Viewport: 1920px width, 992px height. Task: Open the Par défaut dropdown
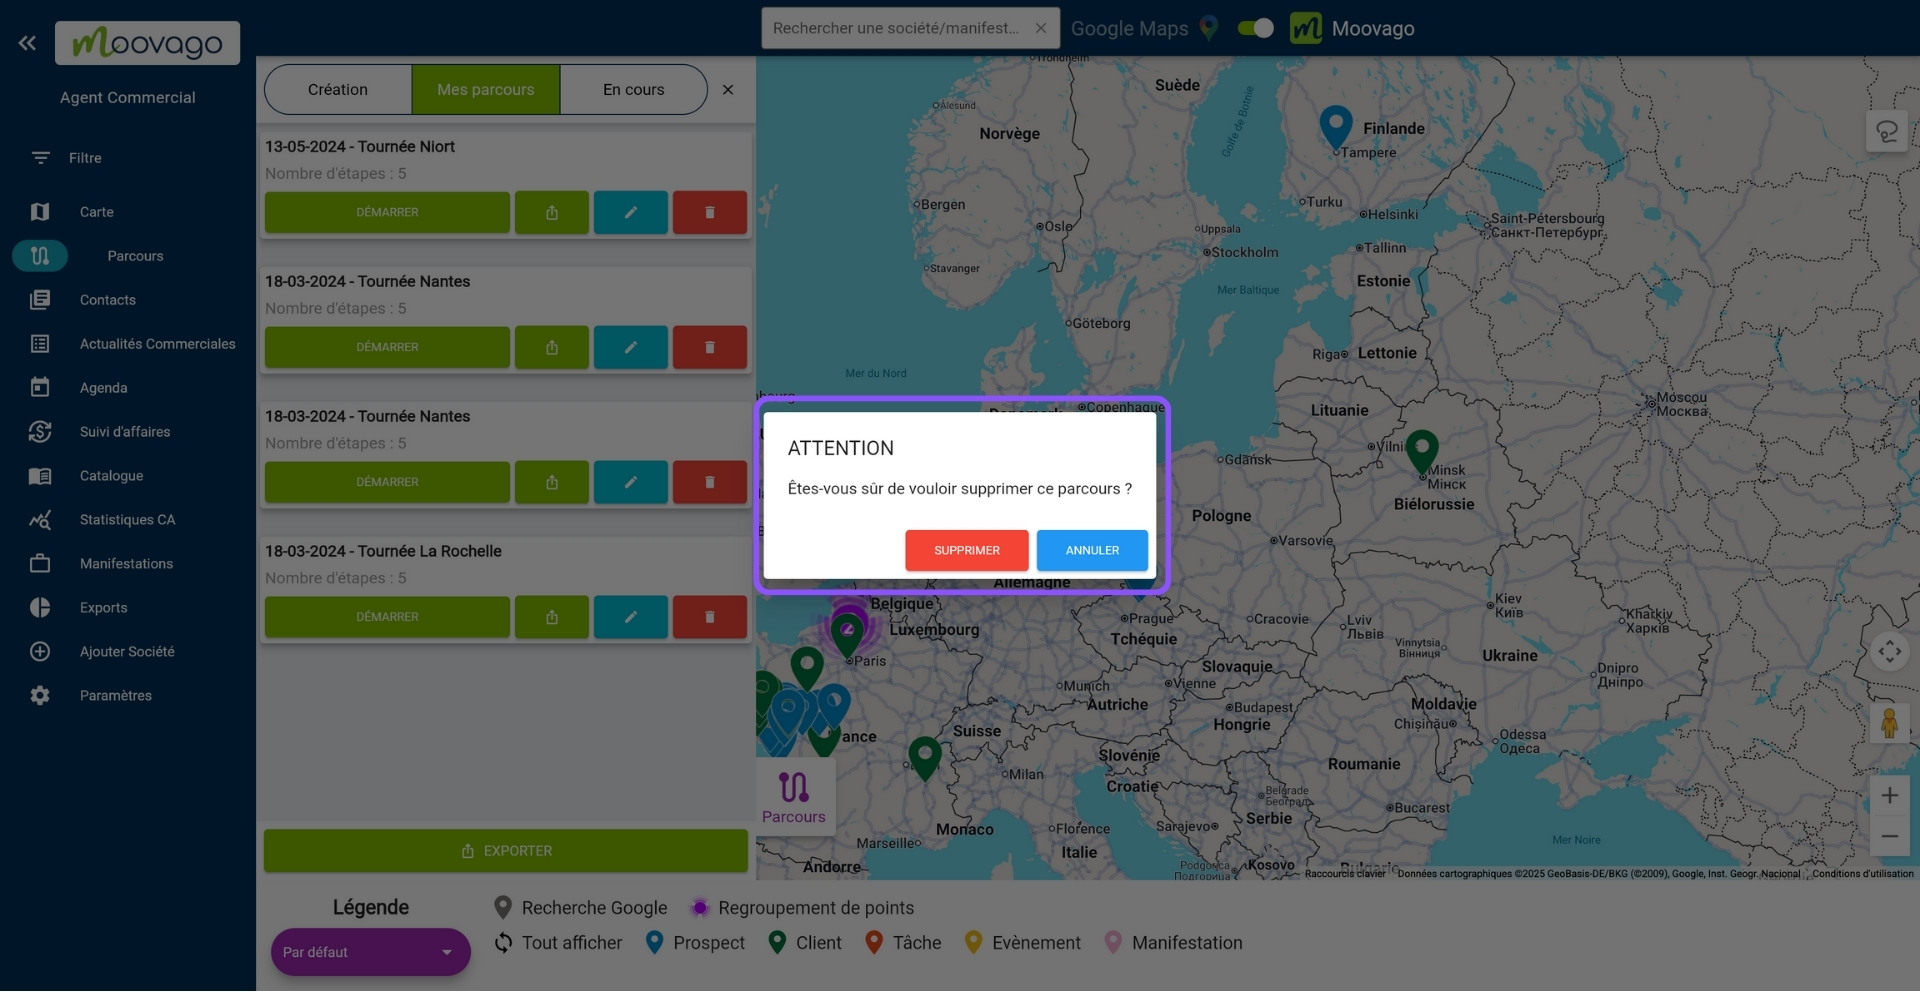[x=370, y=952]
